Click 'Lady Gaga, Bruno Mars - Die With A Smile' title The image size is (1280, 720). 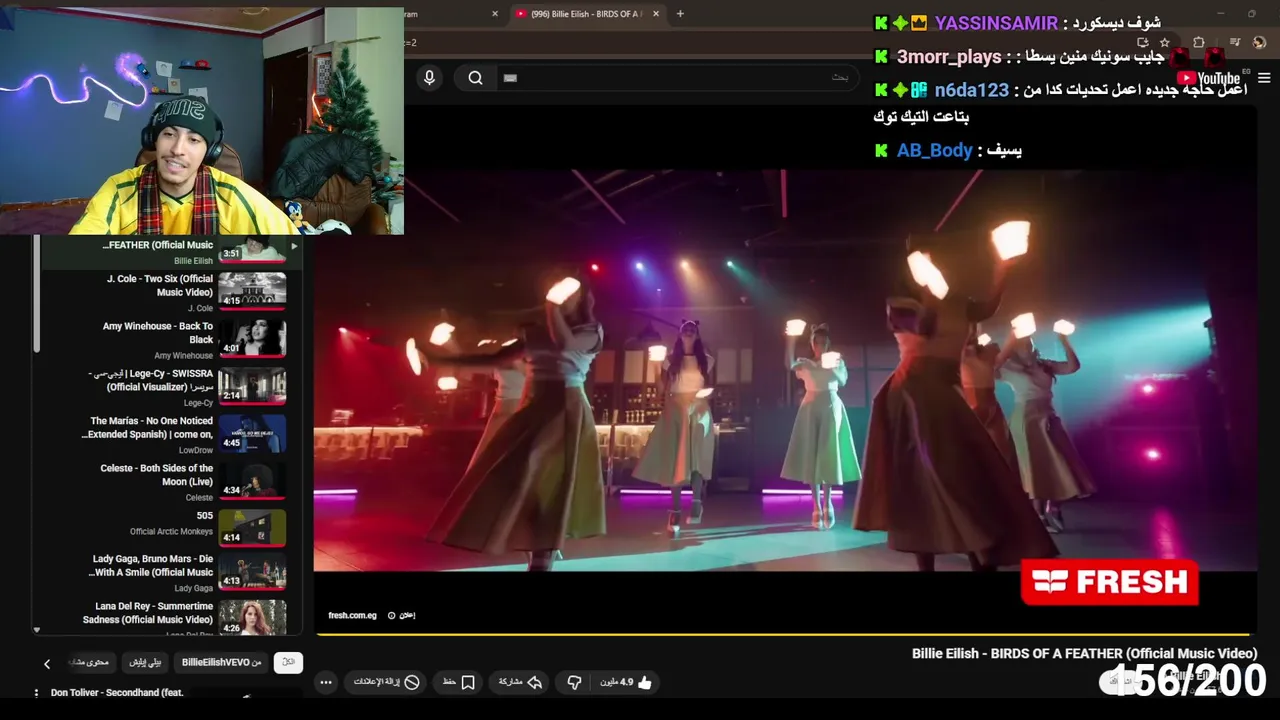click(151, 566)
